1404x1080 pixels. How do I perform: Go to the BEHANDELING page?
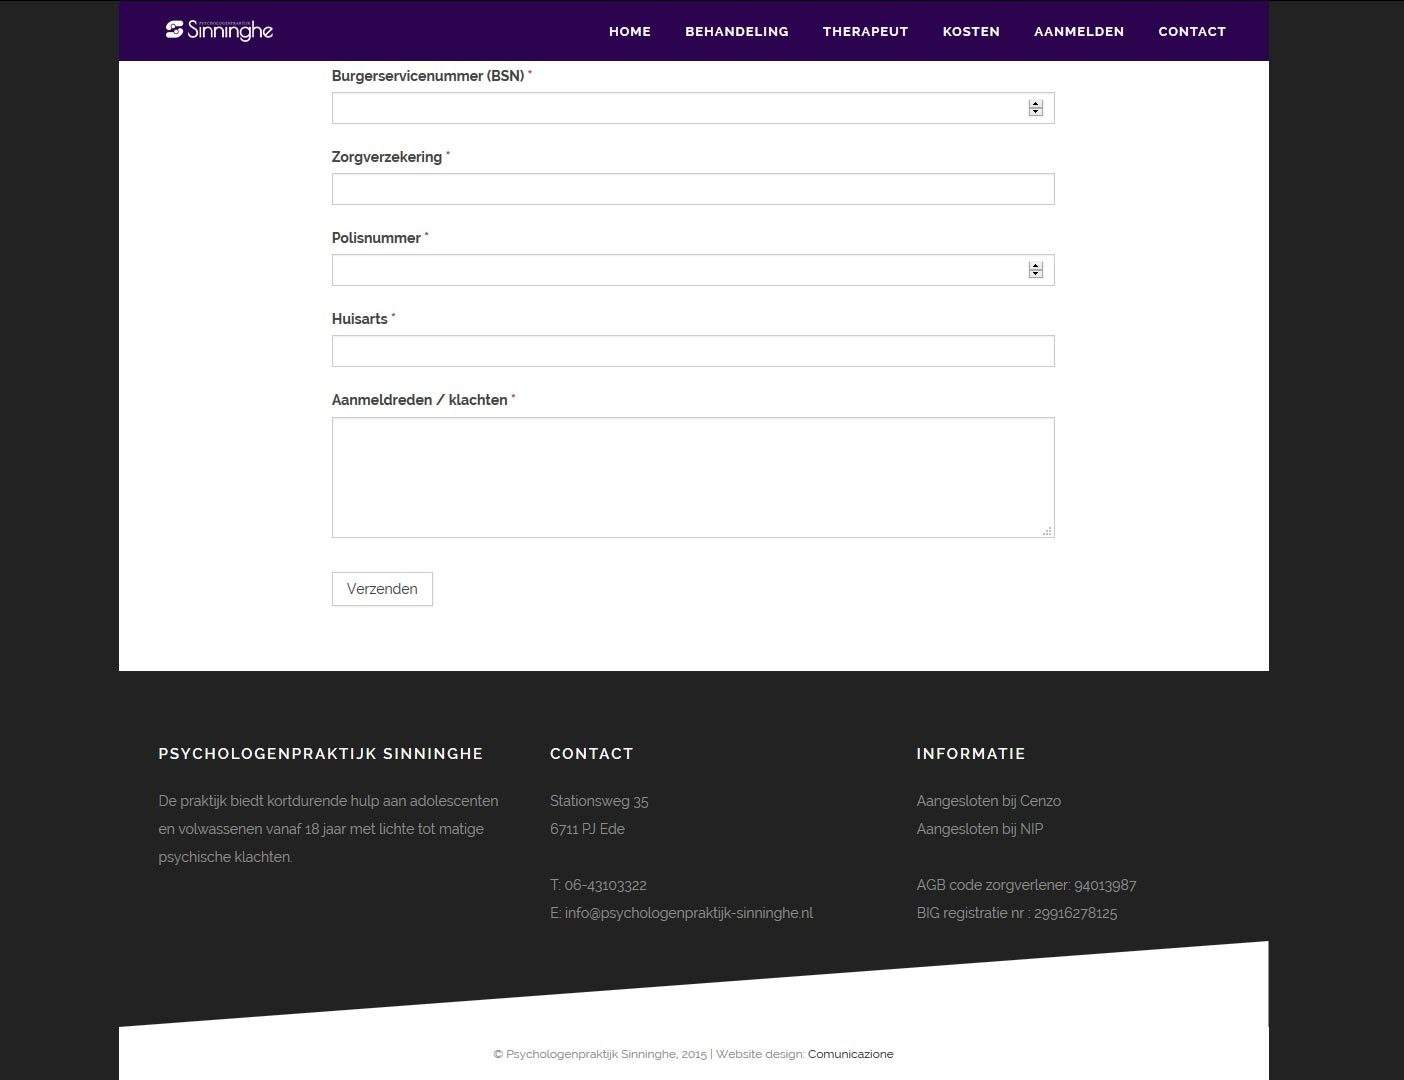[x=736, y=31]
